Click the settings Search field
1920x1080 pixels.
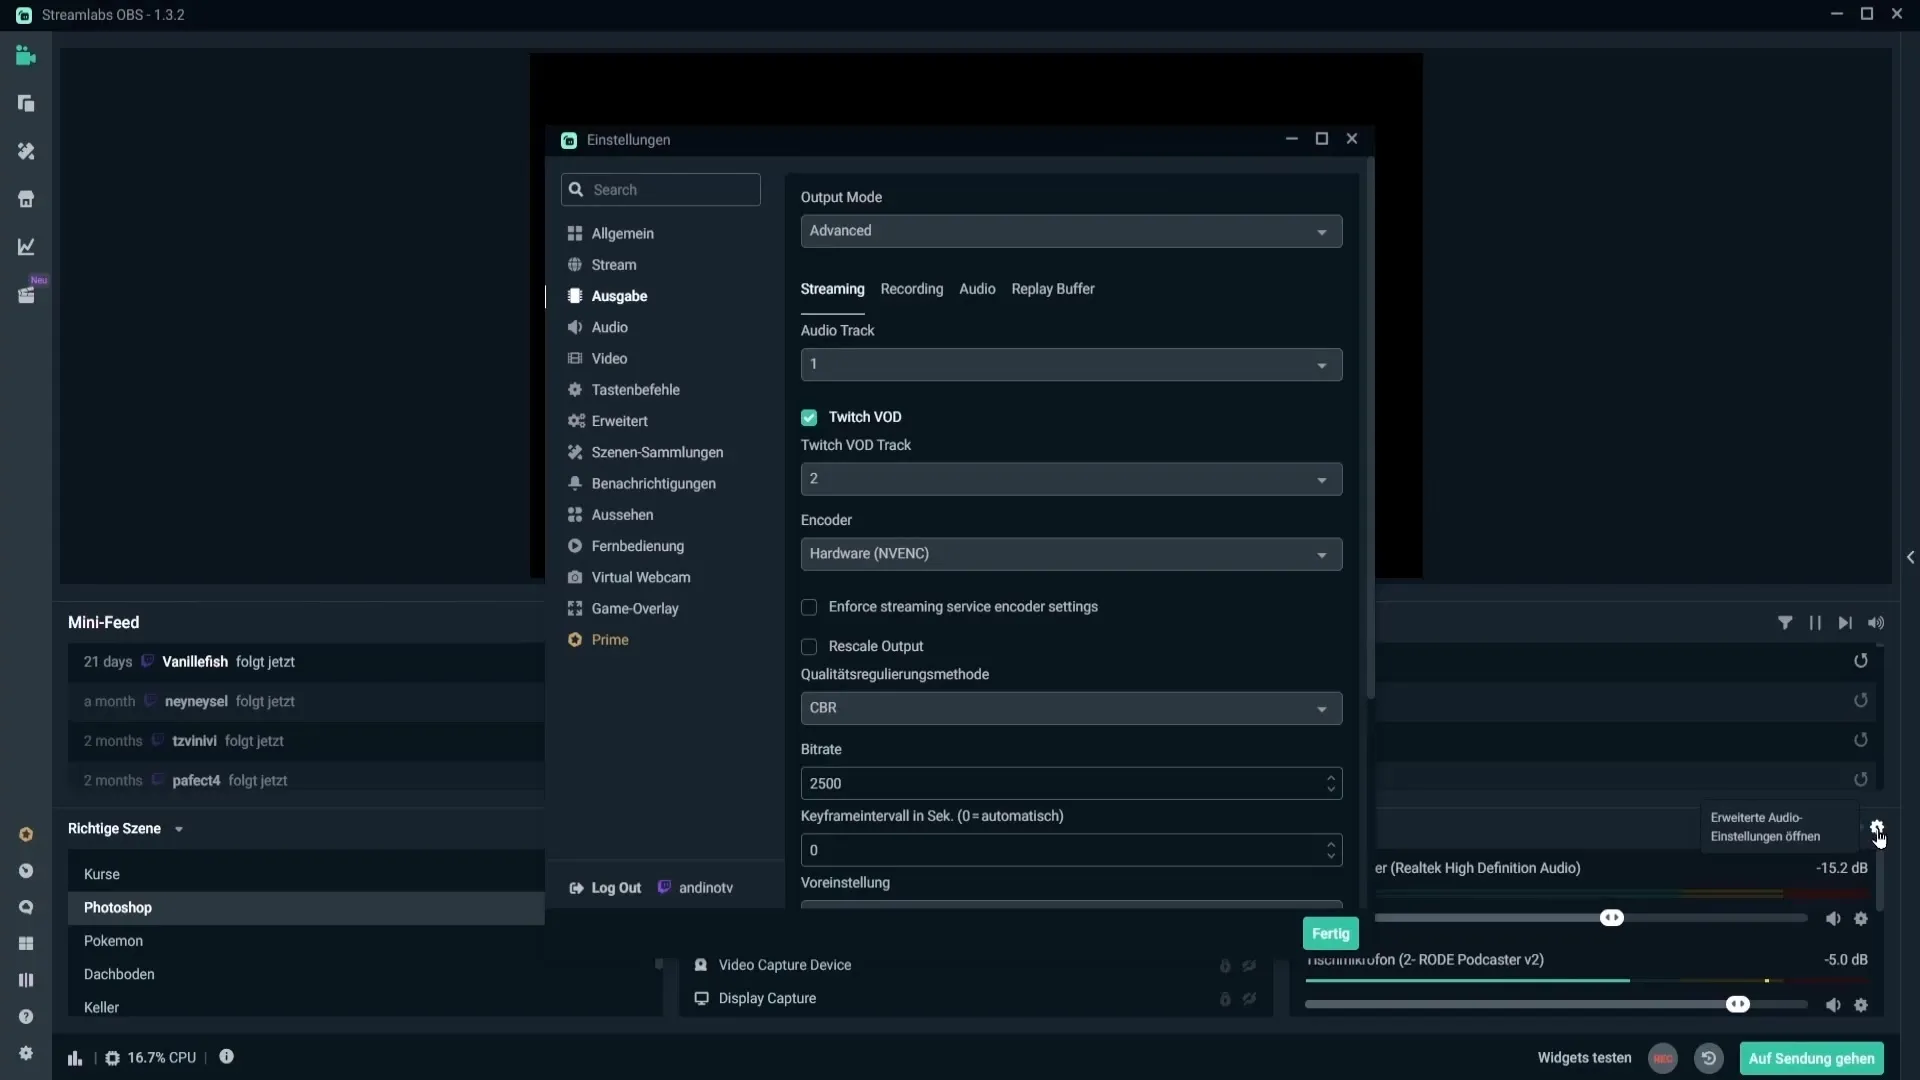[x=661, y=190]
